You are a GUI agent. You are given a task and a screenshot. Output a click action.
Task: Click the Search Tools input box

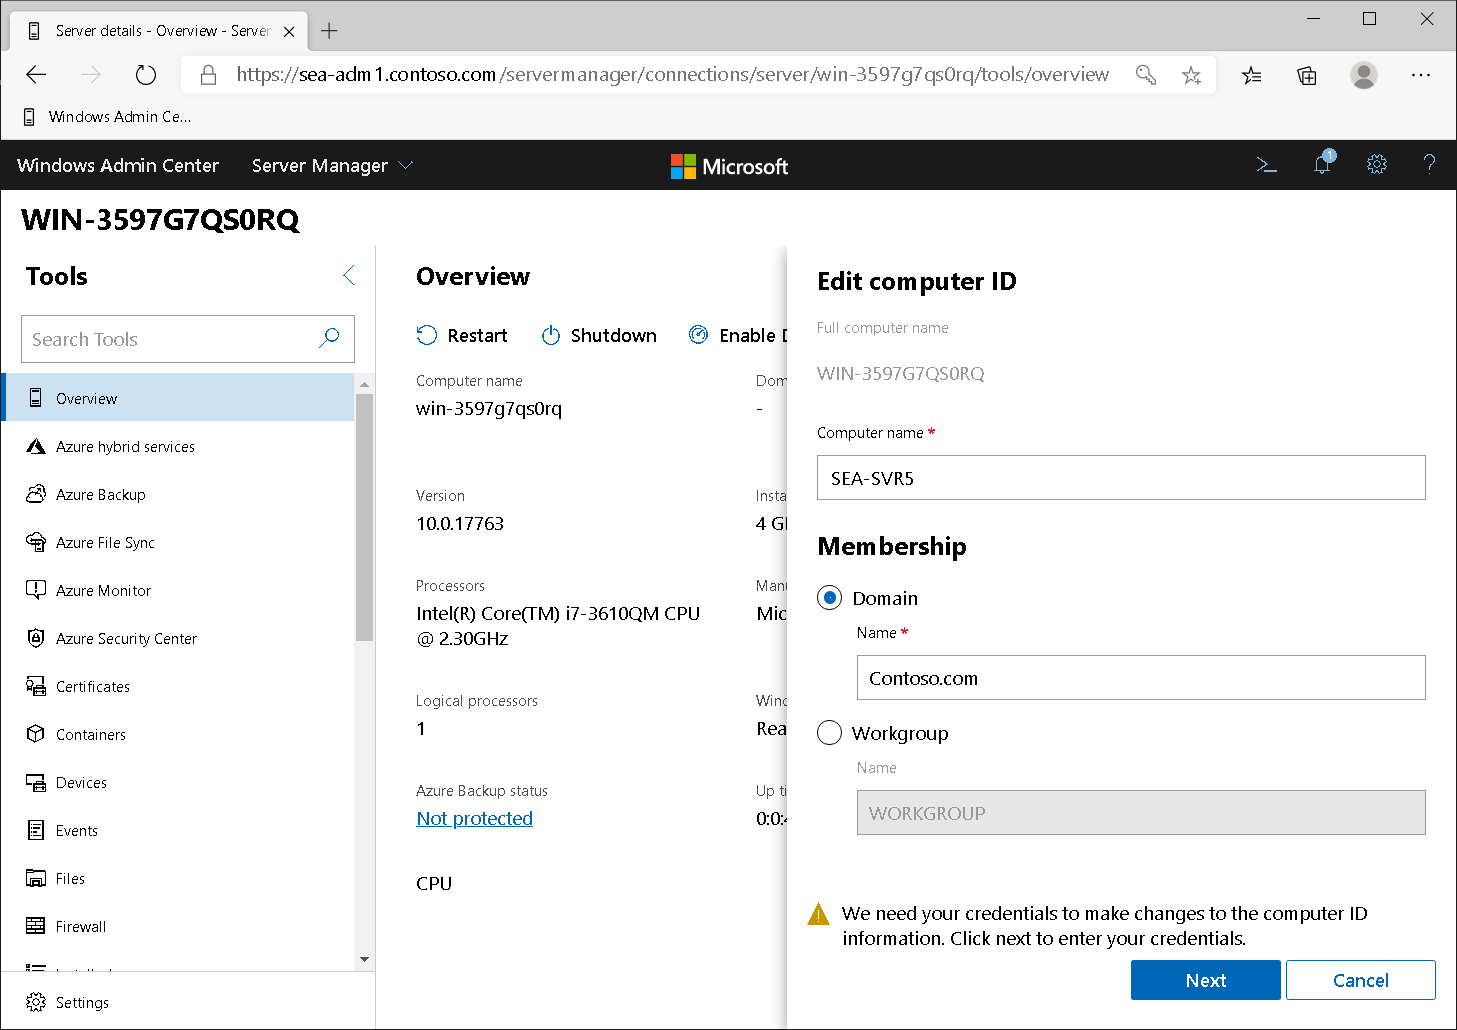(x=188, y=339)
